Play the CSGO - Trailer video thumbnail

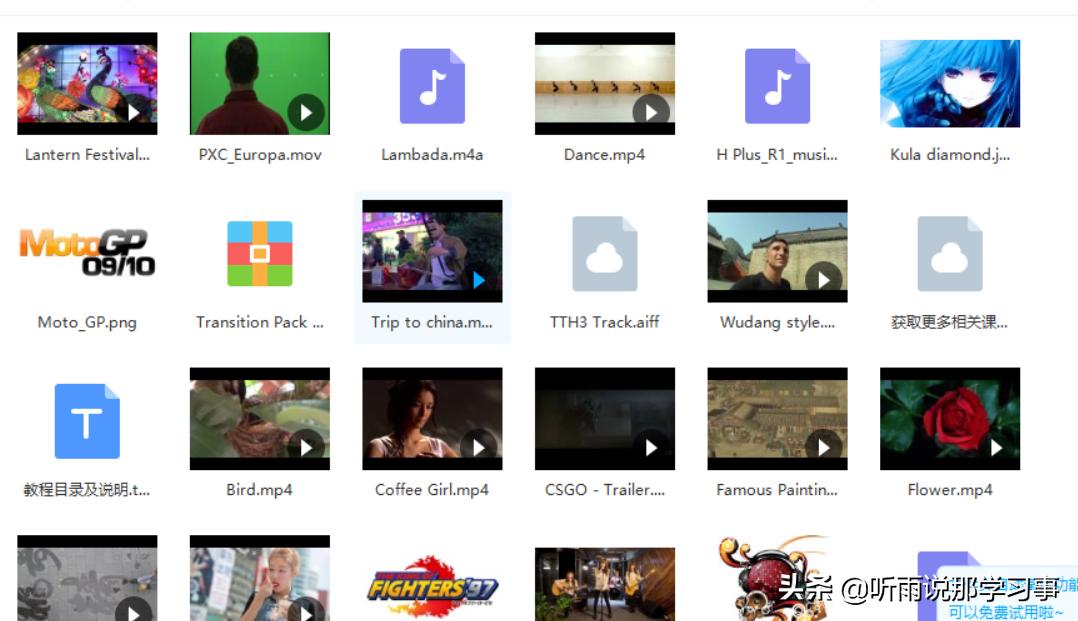click(x=605, y=419)
